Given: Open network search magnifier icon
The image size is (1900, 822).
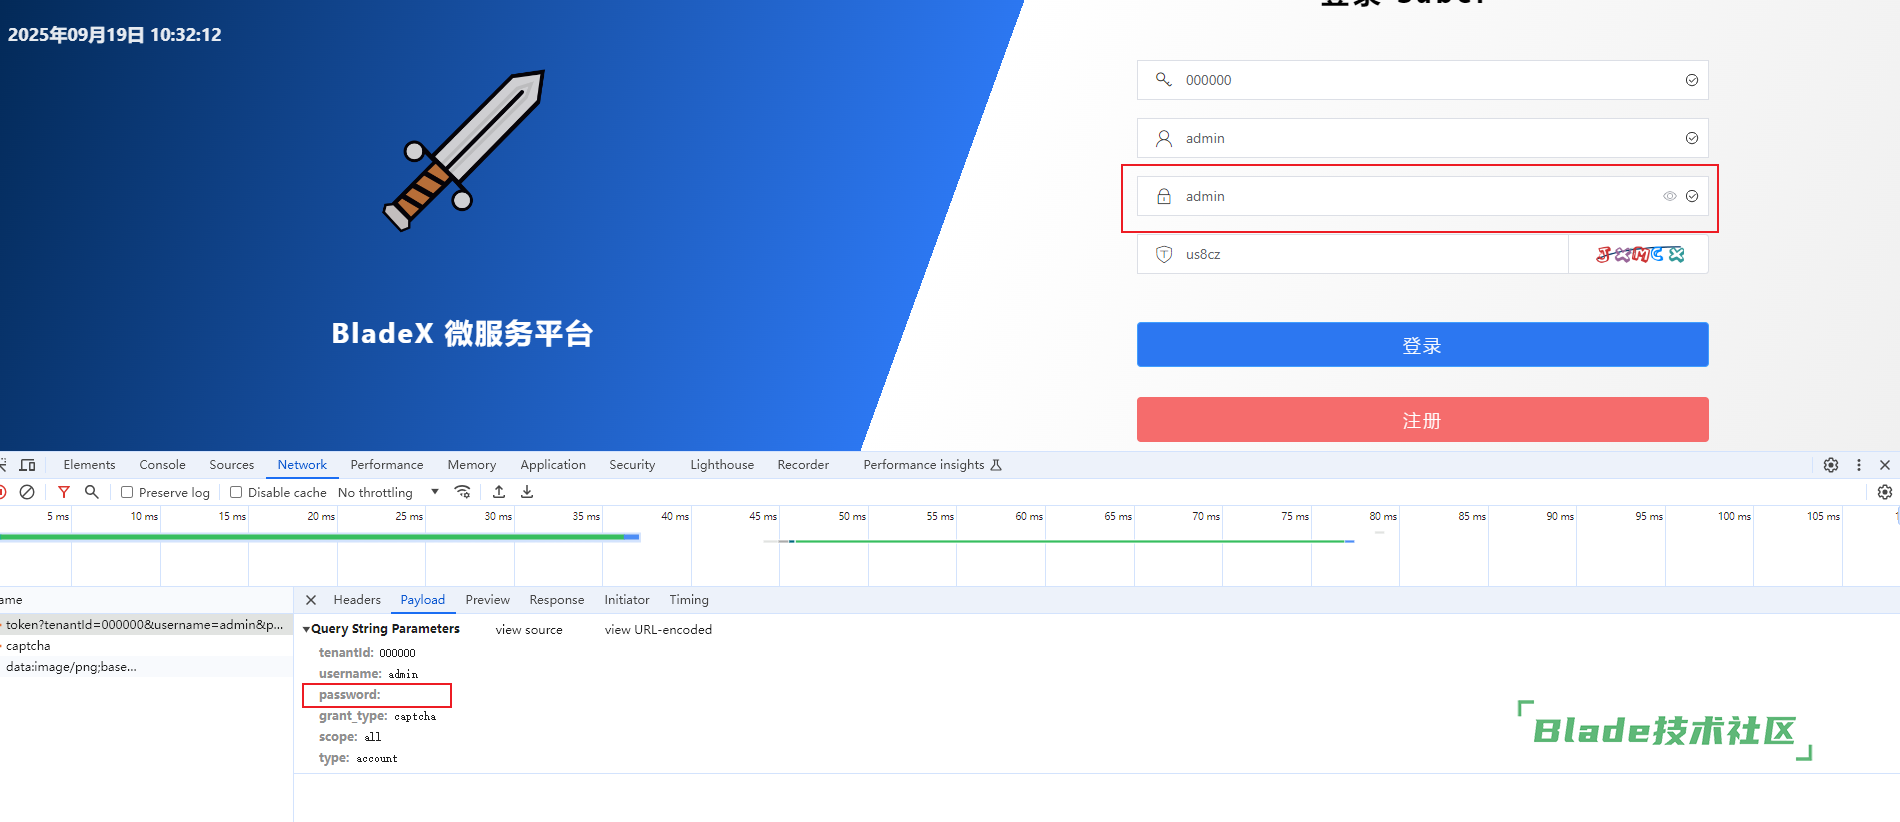Looking at the screenshot, I should [x=92, y=492].
